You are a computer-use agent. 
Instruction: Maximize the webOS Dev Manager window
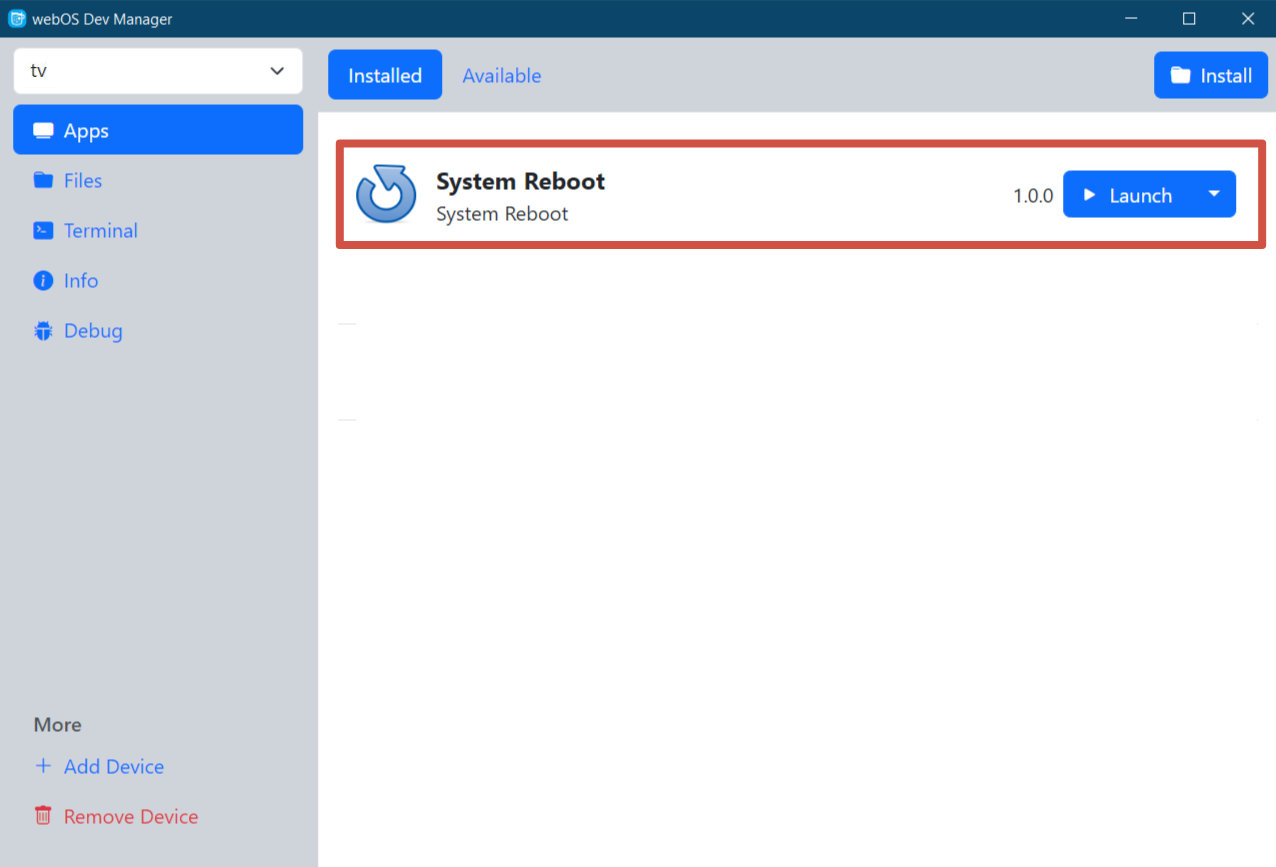(1189, 19)
